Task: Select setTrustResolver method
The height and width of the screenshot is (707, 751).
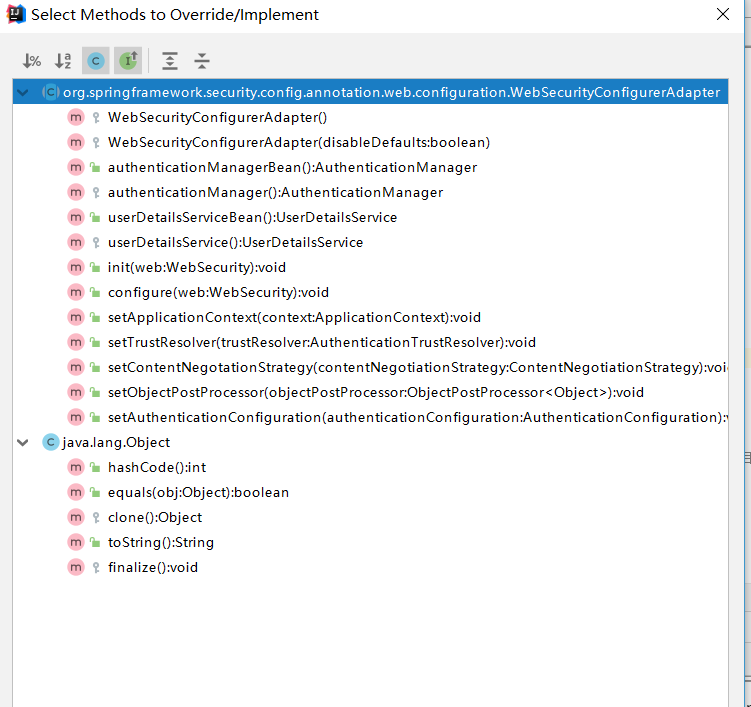Action: tap(322, 342)
